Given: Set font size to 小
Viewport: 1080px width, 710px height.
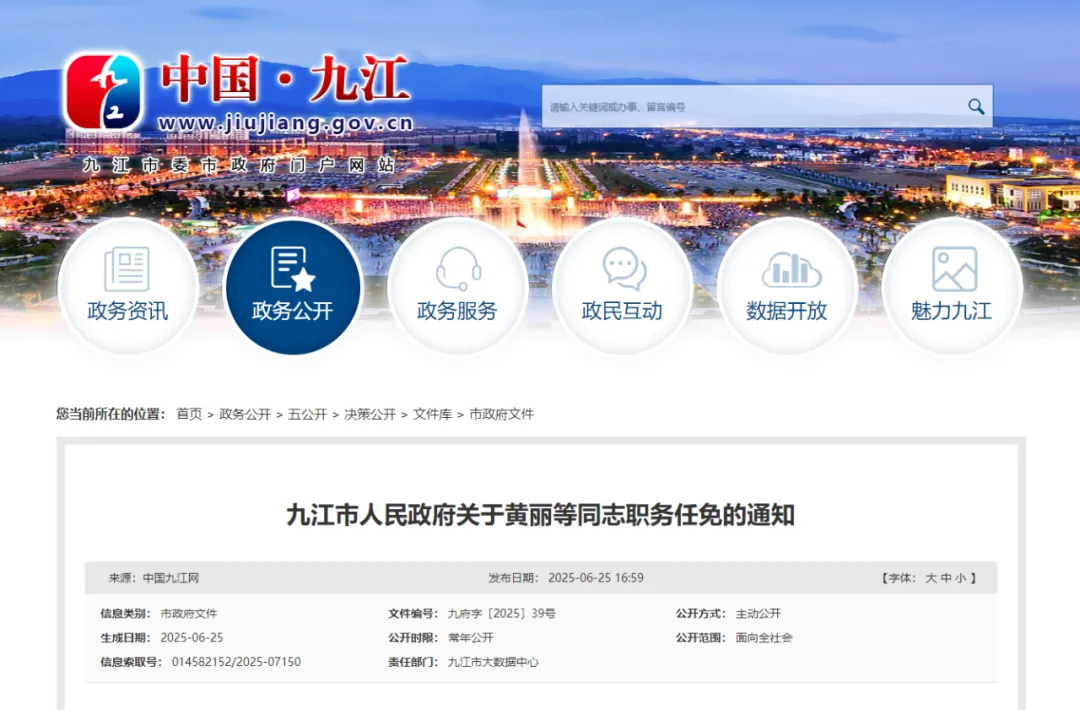Looking at the screenshot, I should 960,578.
